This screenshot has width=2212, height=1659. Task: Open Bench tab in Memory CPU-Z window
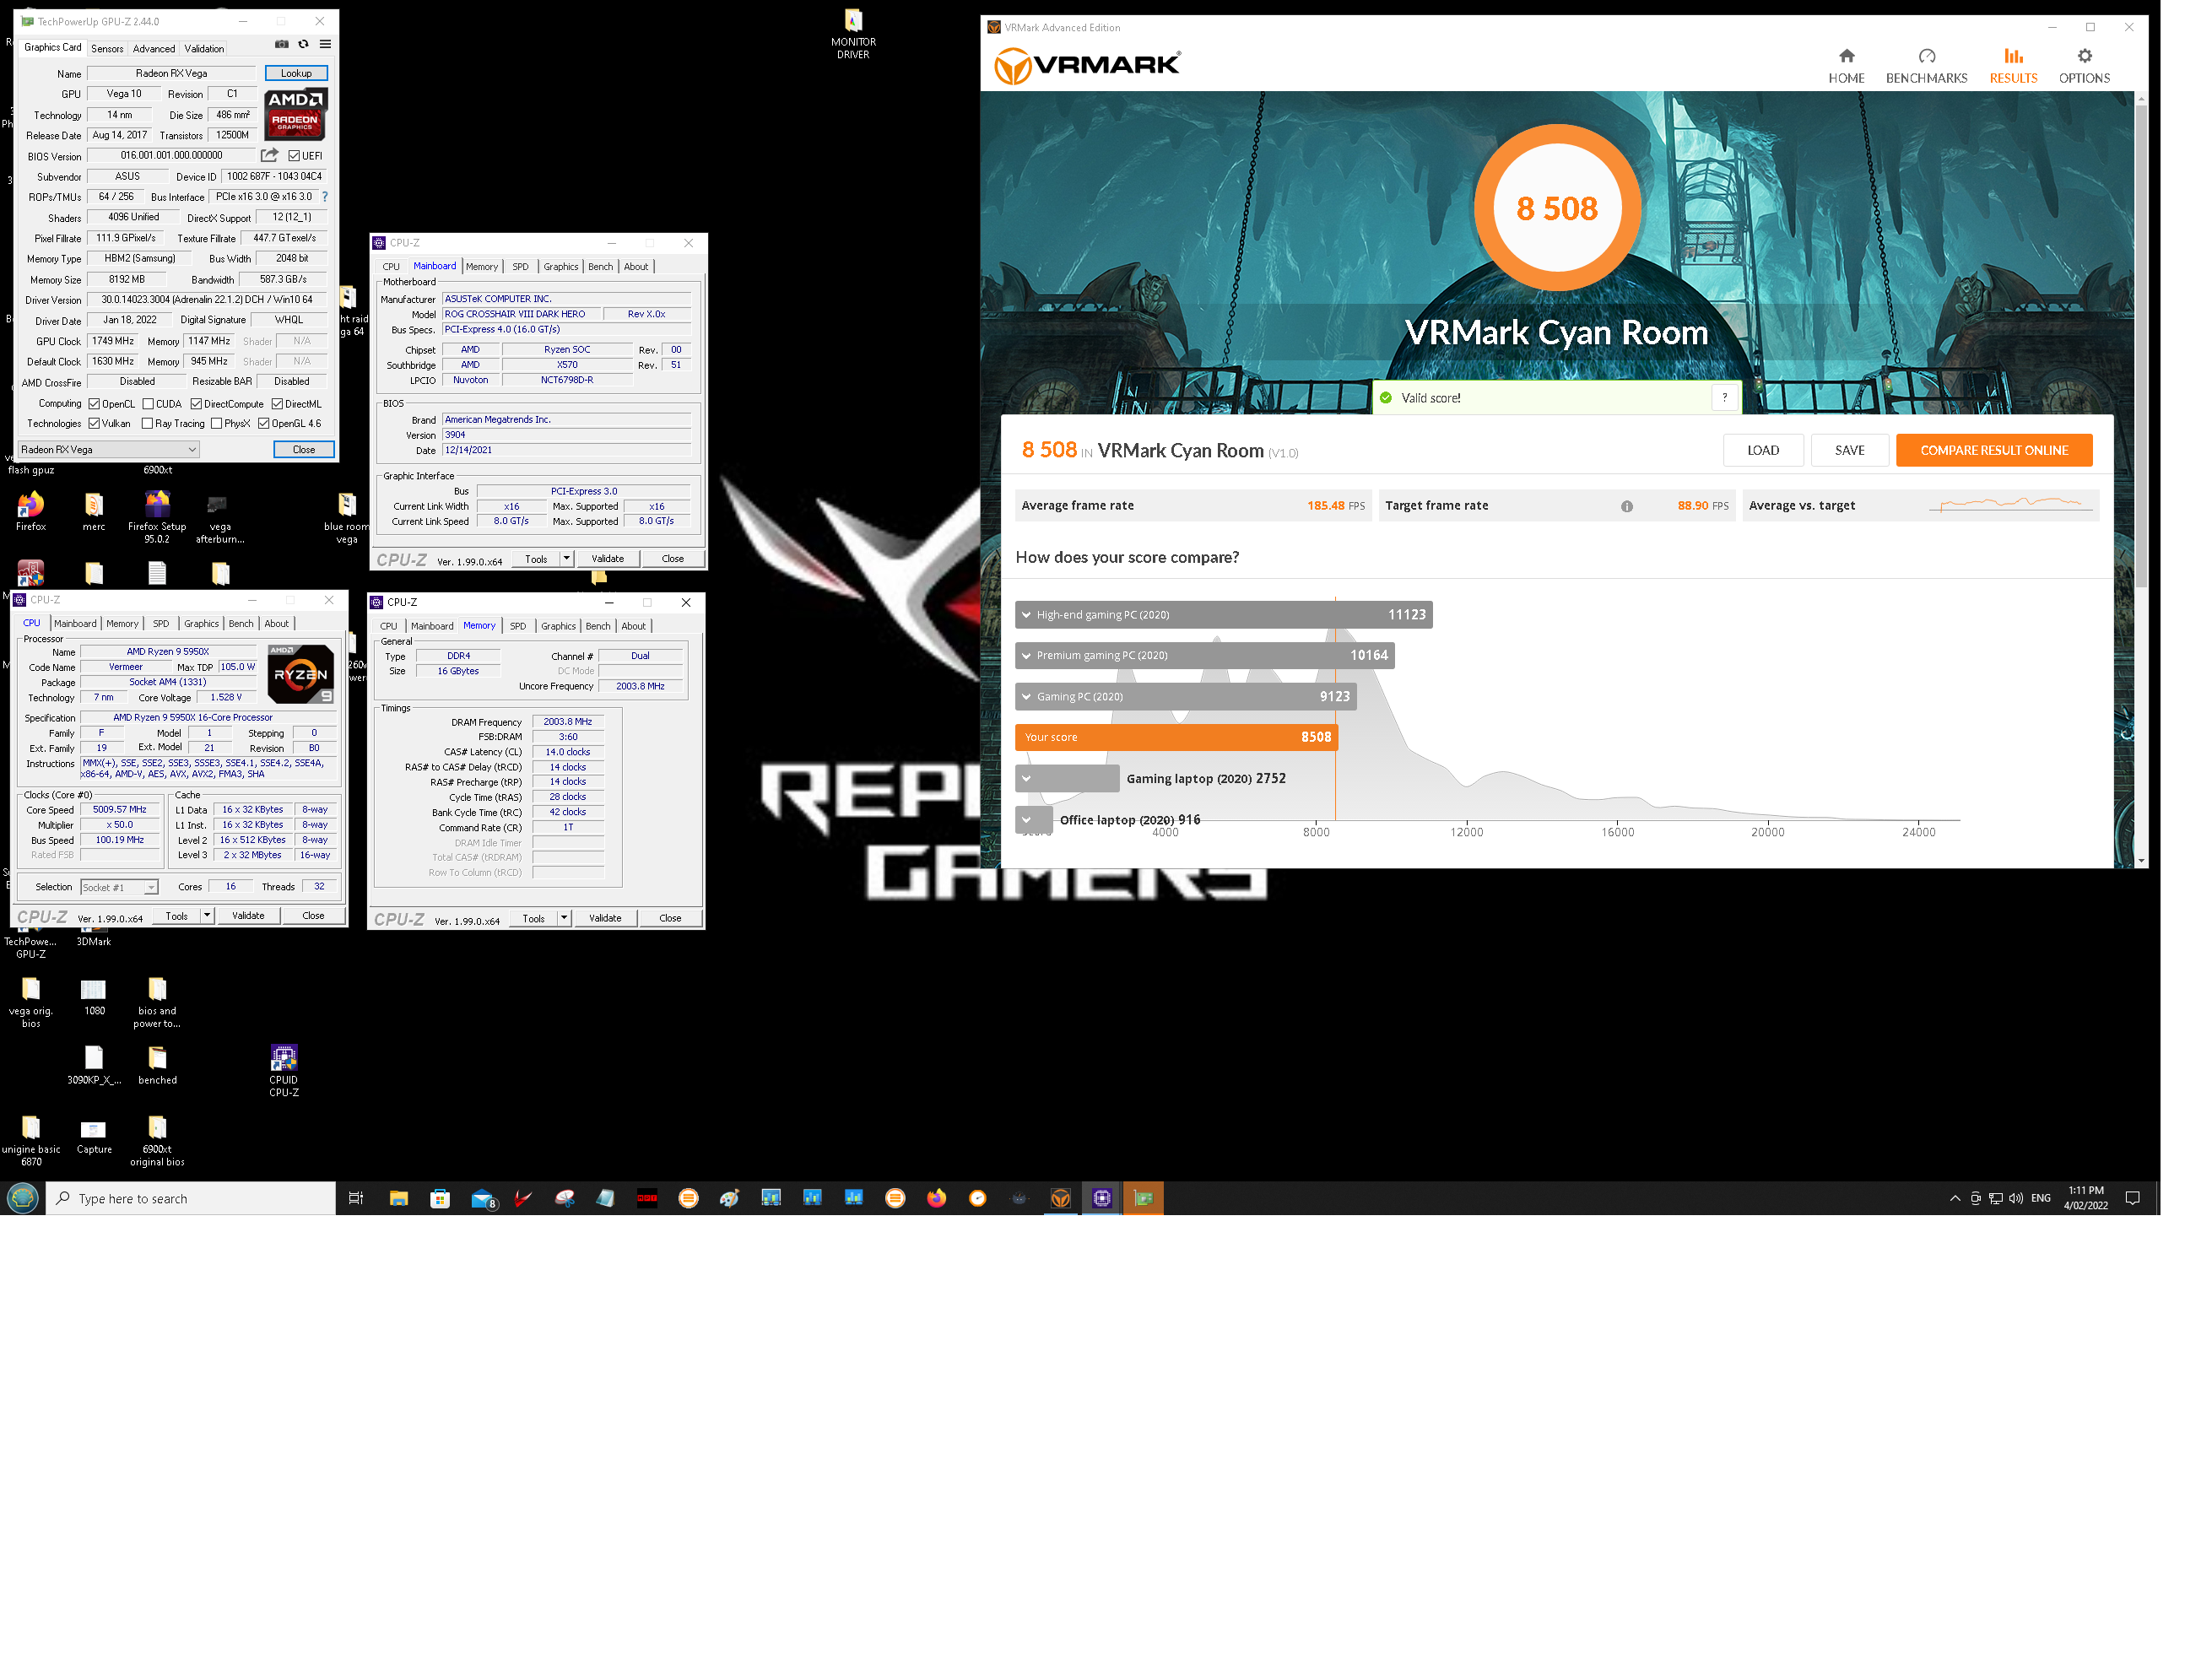click(598, 626)
